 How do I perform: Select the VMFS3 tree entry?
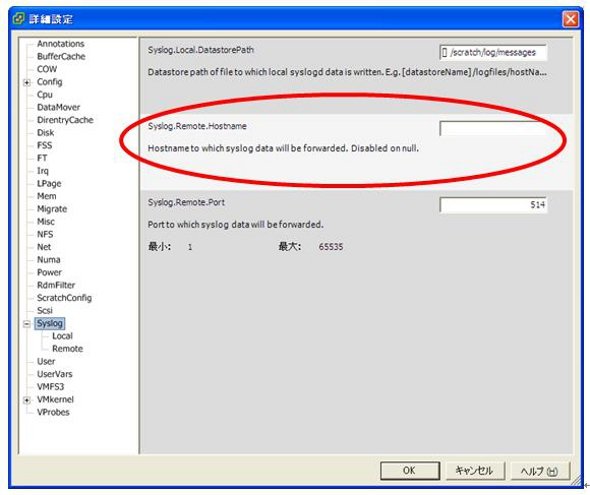point(50,387)
